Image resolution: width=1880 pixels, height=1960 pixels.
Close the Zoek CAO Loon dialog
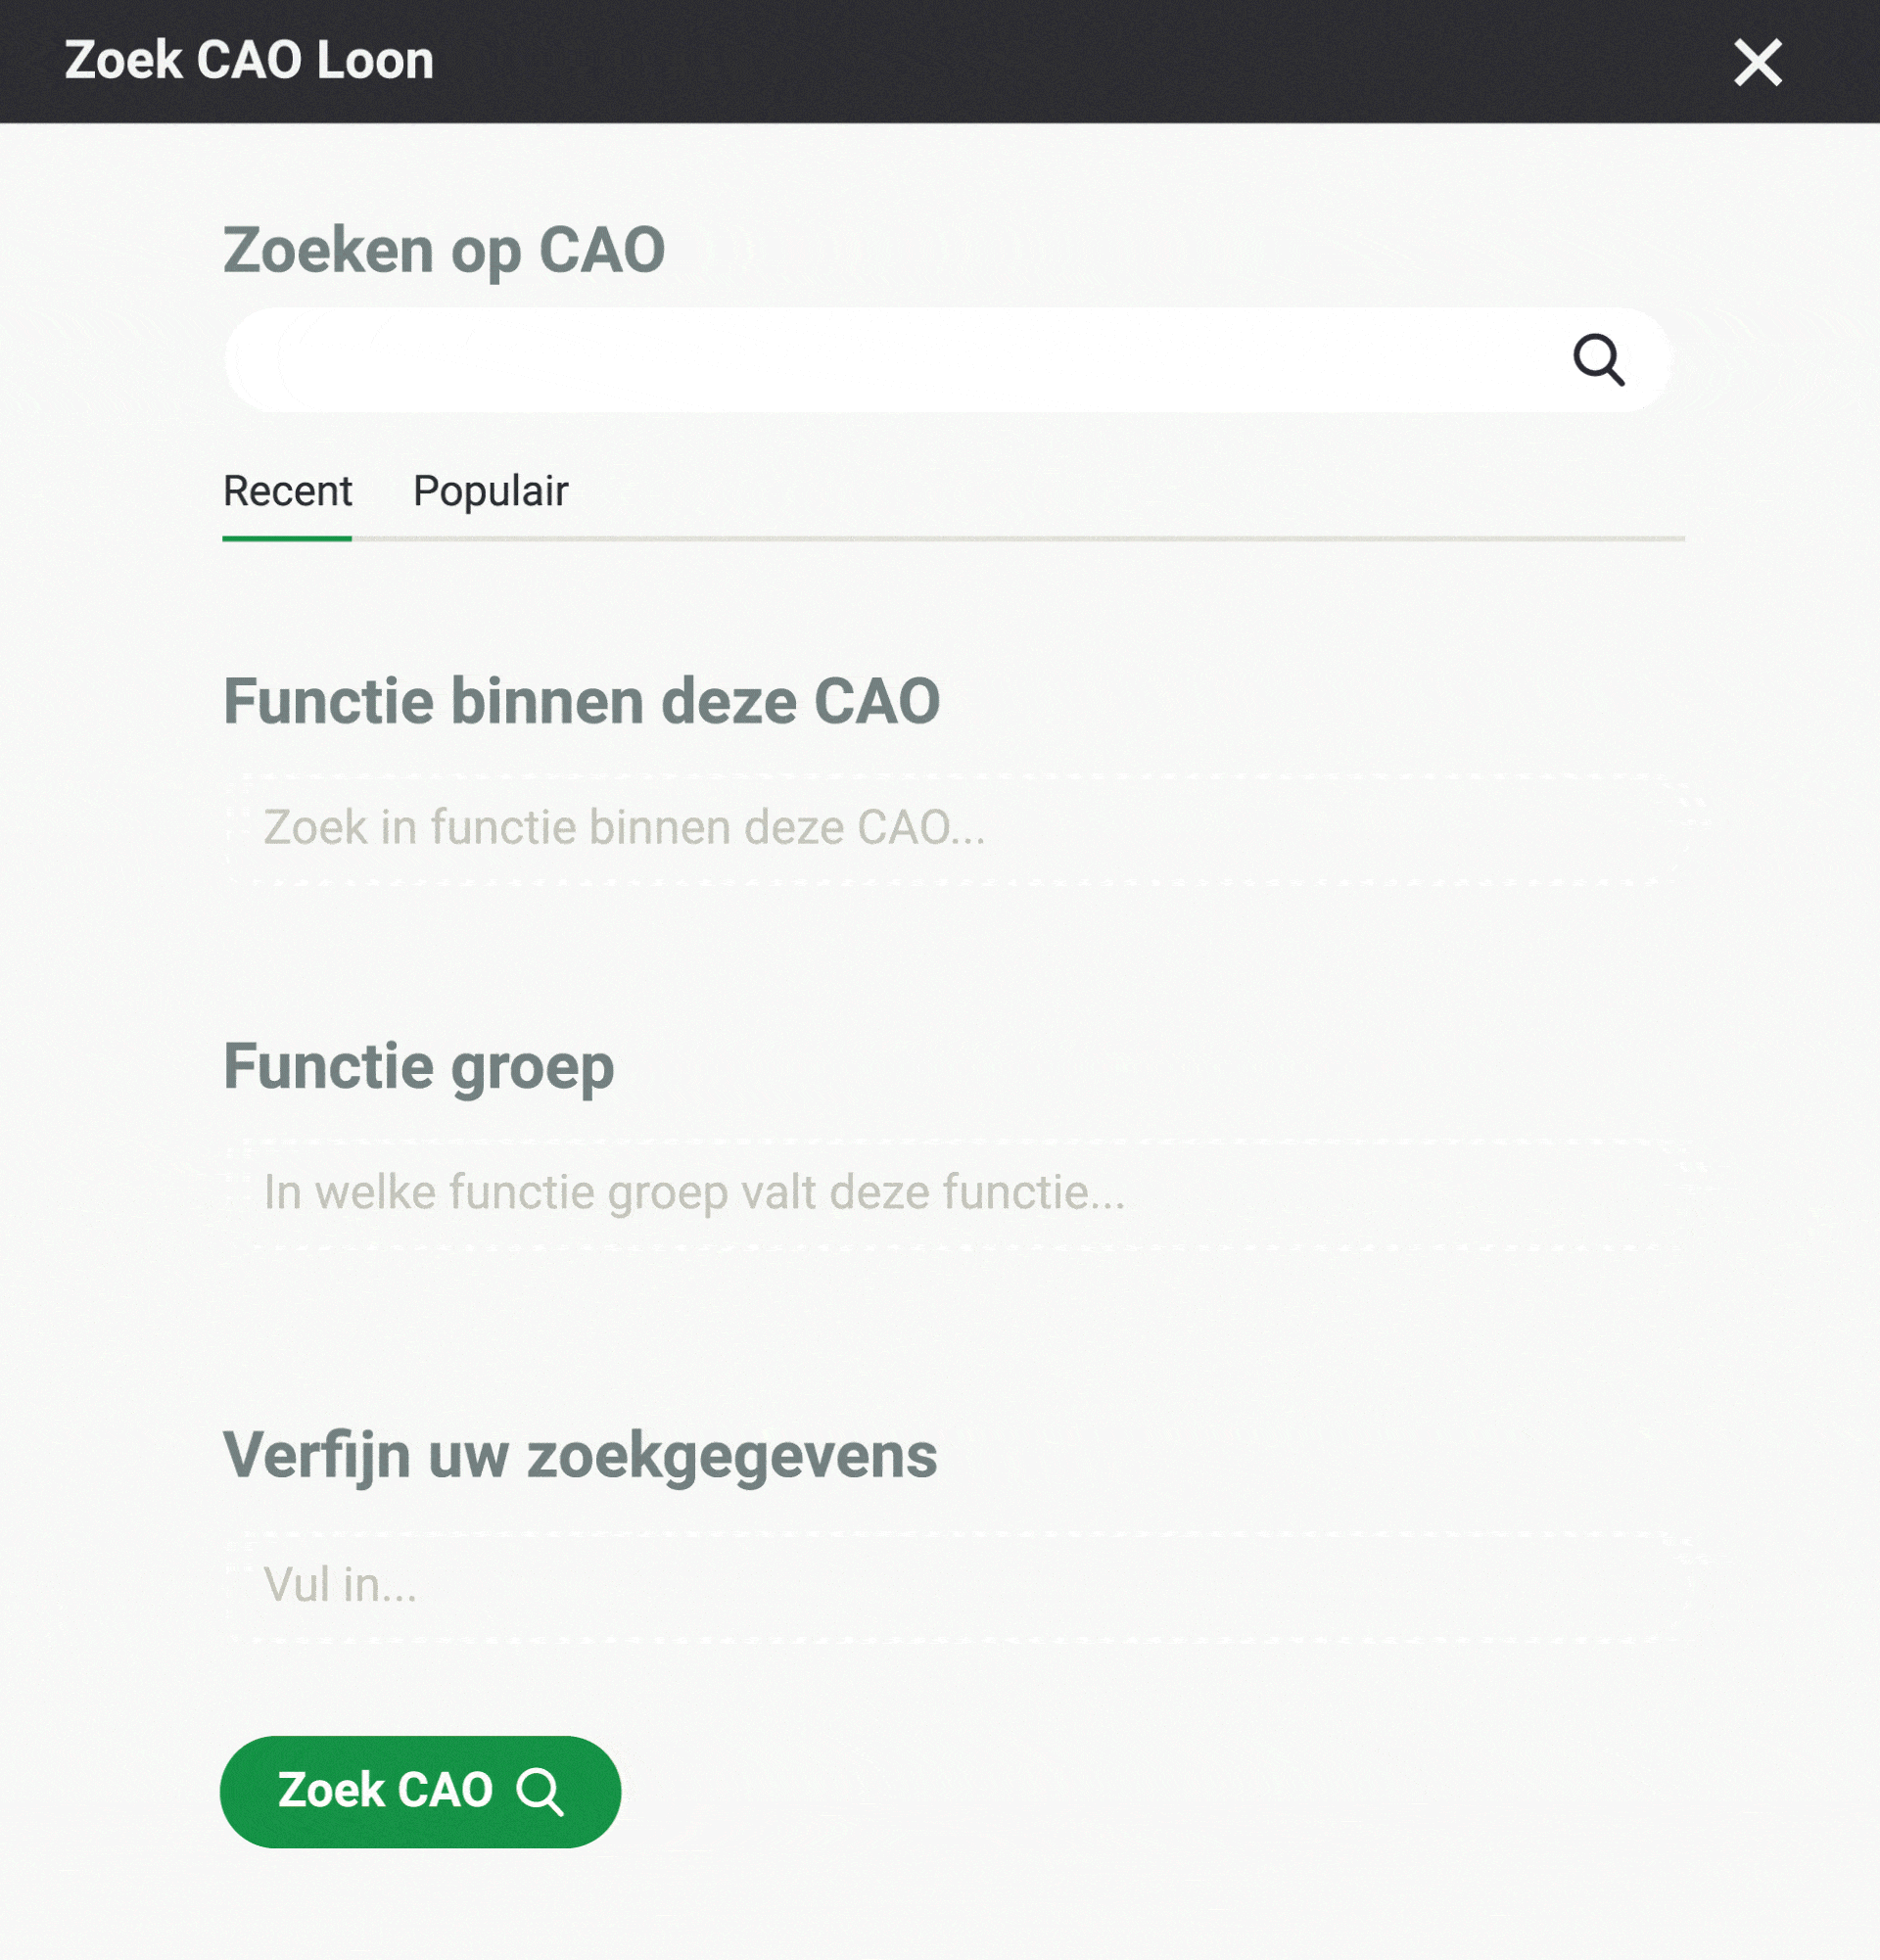pos(1757,62)
